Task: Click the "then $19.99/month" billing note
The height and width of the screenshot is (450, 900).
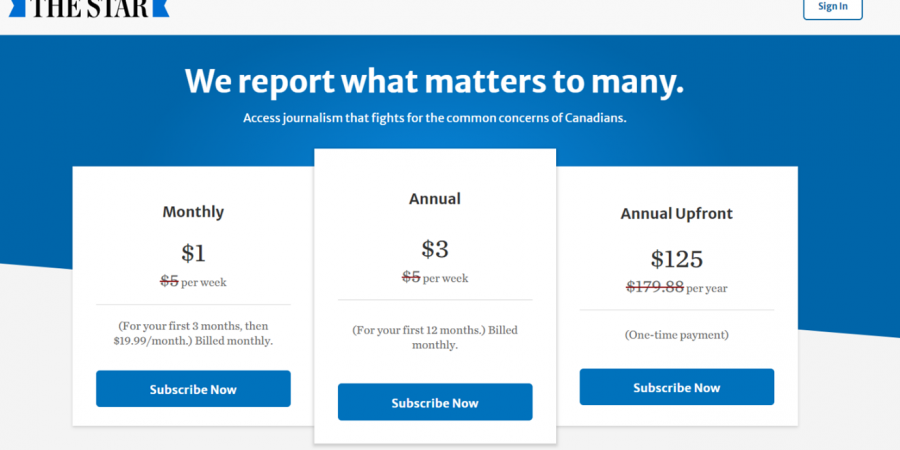Action: pyautogui.click(x=193, y=341)
